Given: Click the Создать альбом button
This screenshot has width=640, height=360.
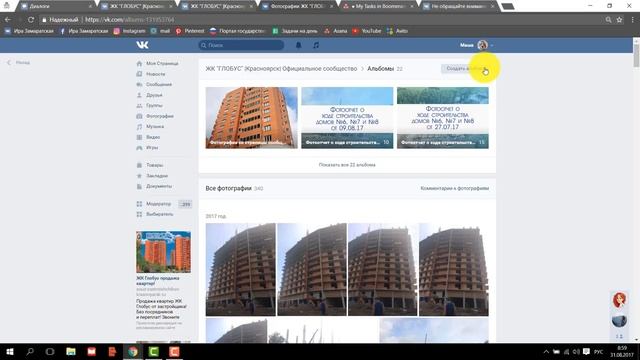Looking at the screenshot, I should (x=465, y=69).
